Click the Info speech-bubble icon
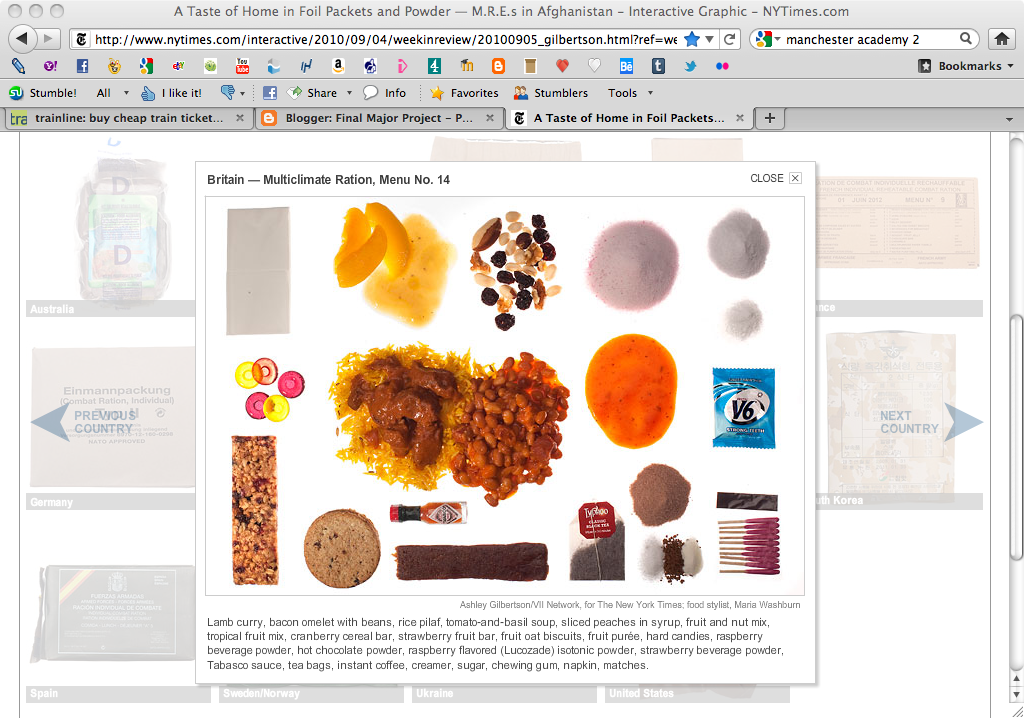 point(370,92)
